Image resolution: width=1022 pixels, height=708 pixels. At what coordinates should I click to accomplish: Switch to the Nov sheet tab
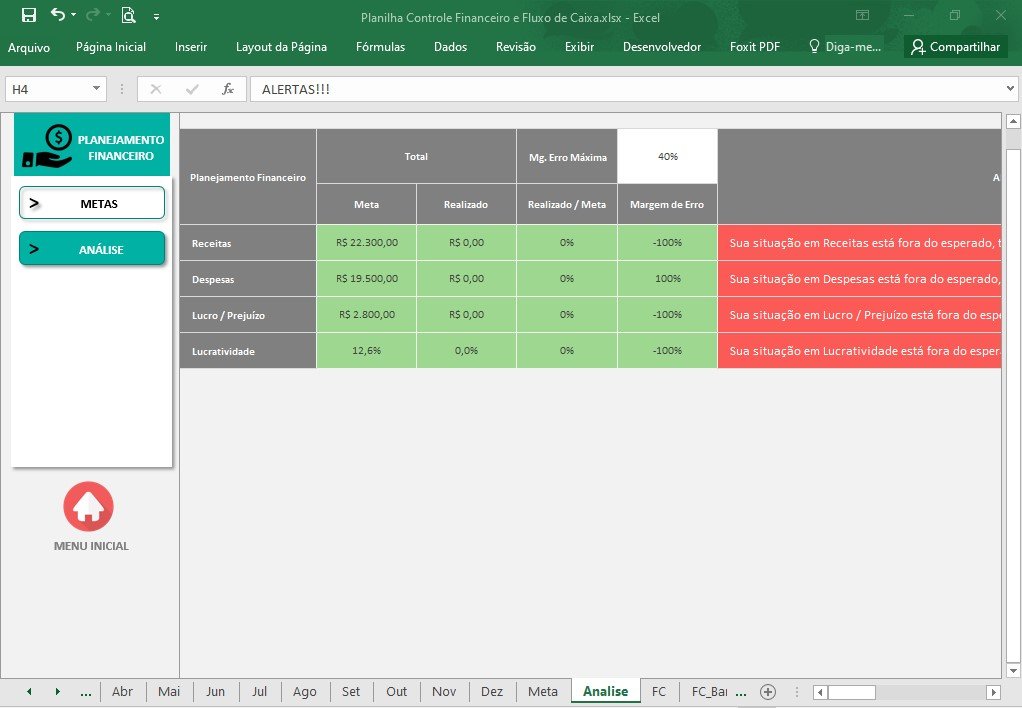[444, 692]
